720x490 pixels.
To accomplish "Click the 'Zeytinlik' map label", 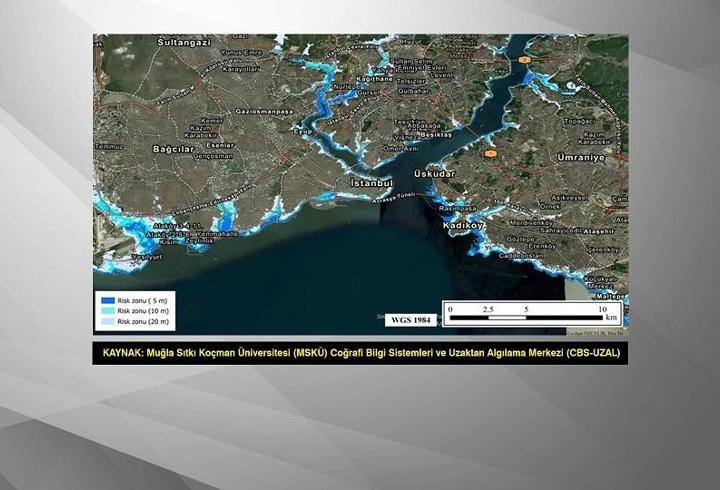I will 200,241.
